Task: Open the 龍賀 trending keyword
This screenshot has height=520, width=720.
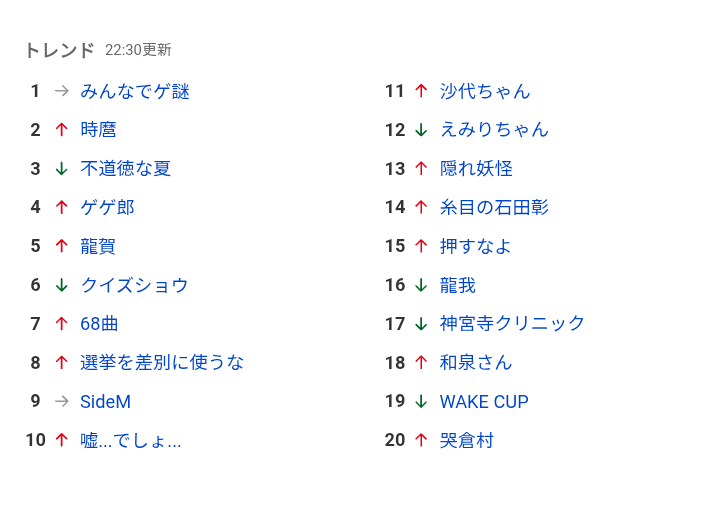Action: click(98, 246)
